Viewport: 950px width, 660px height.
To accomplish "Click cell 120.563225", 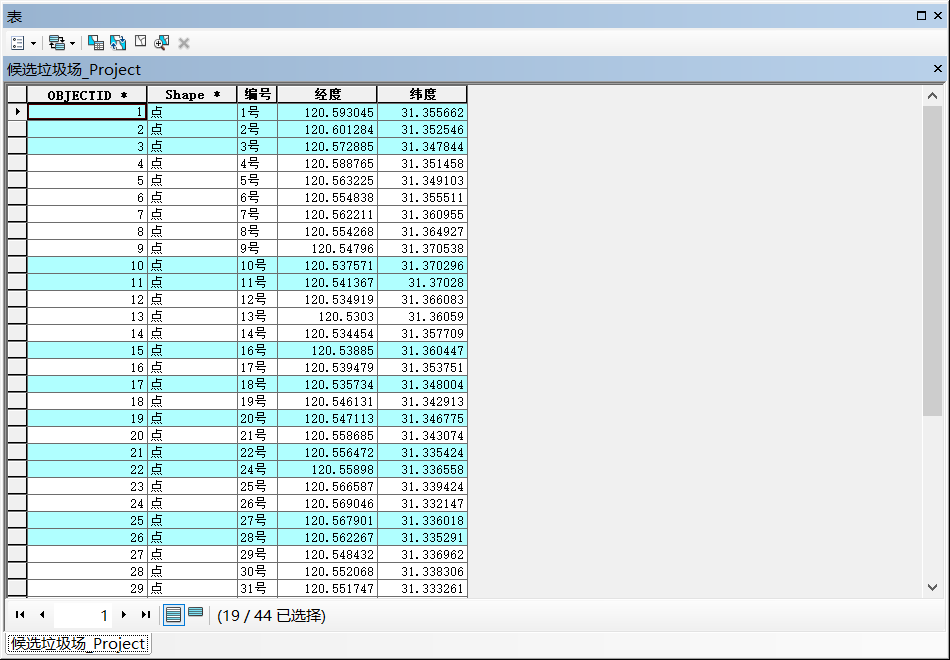I will click(327, 180).
